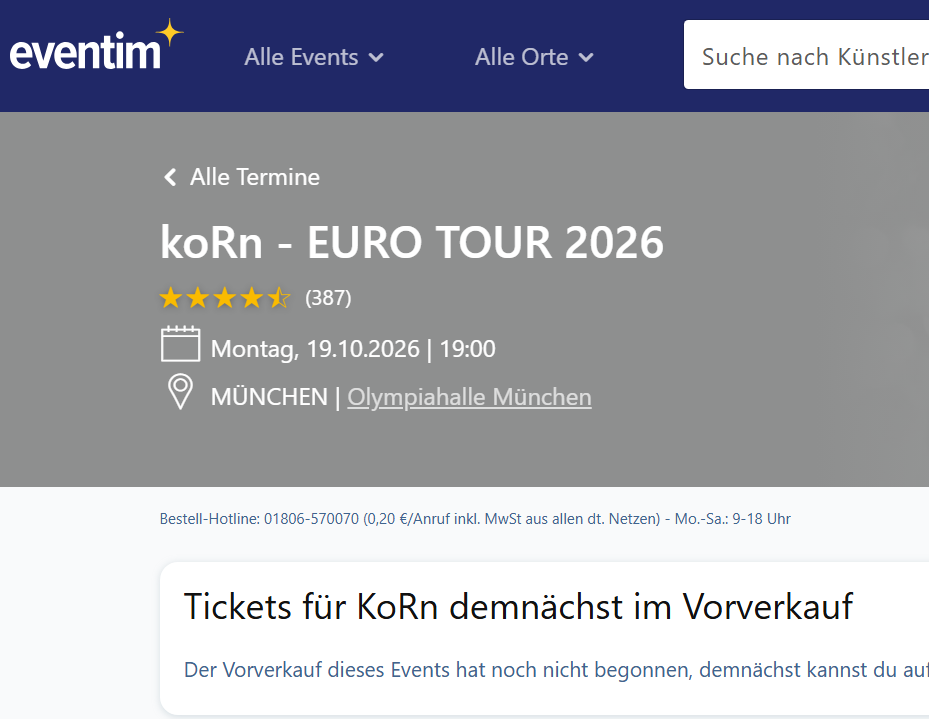
Task: Click the location pin icon
Action: [180, 391]
